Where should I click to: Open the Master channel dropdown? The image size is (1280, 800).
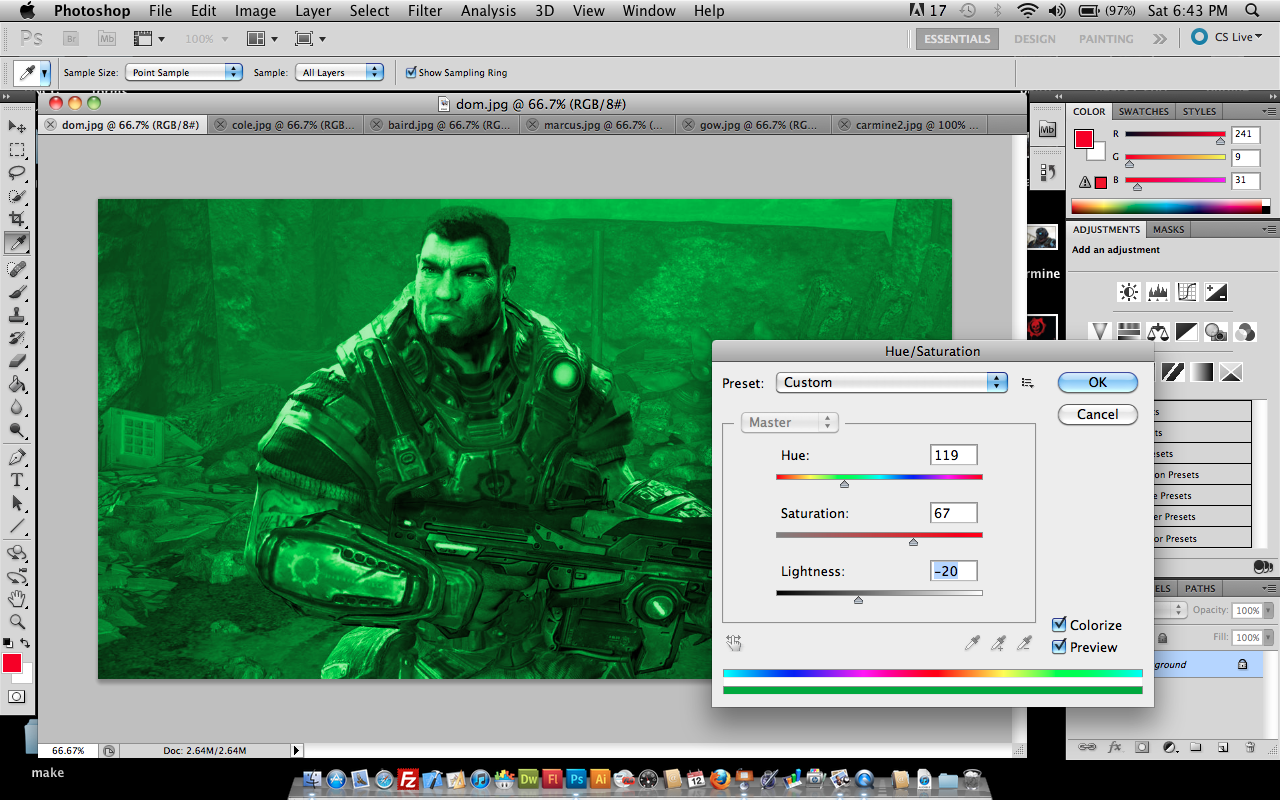pos(789,422)
